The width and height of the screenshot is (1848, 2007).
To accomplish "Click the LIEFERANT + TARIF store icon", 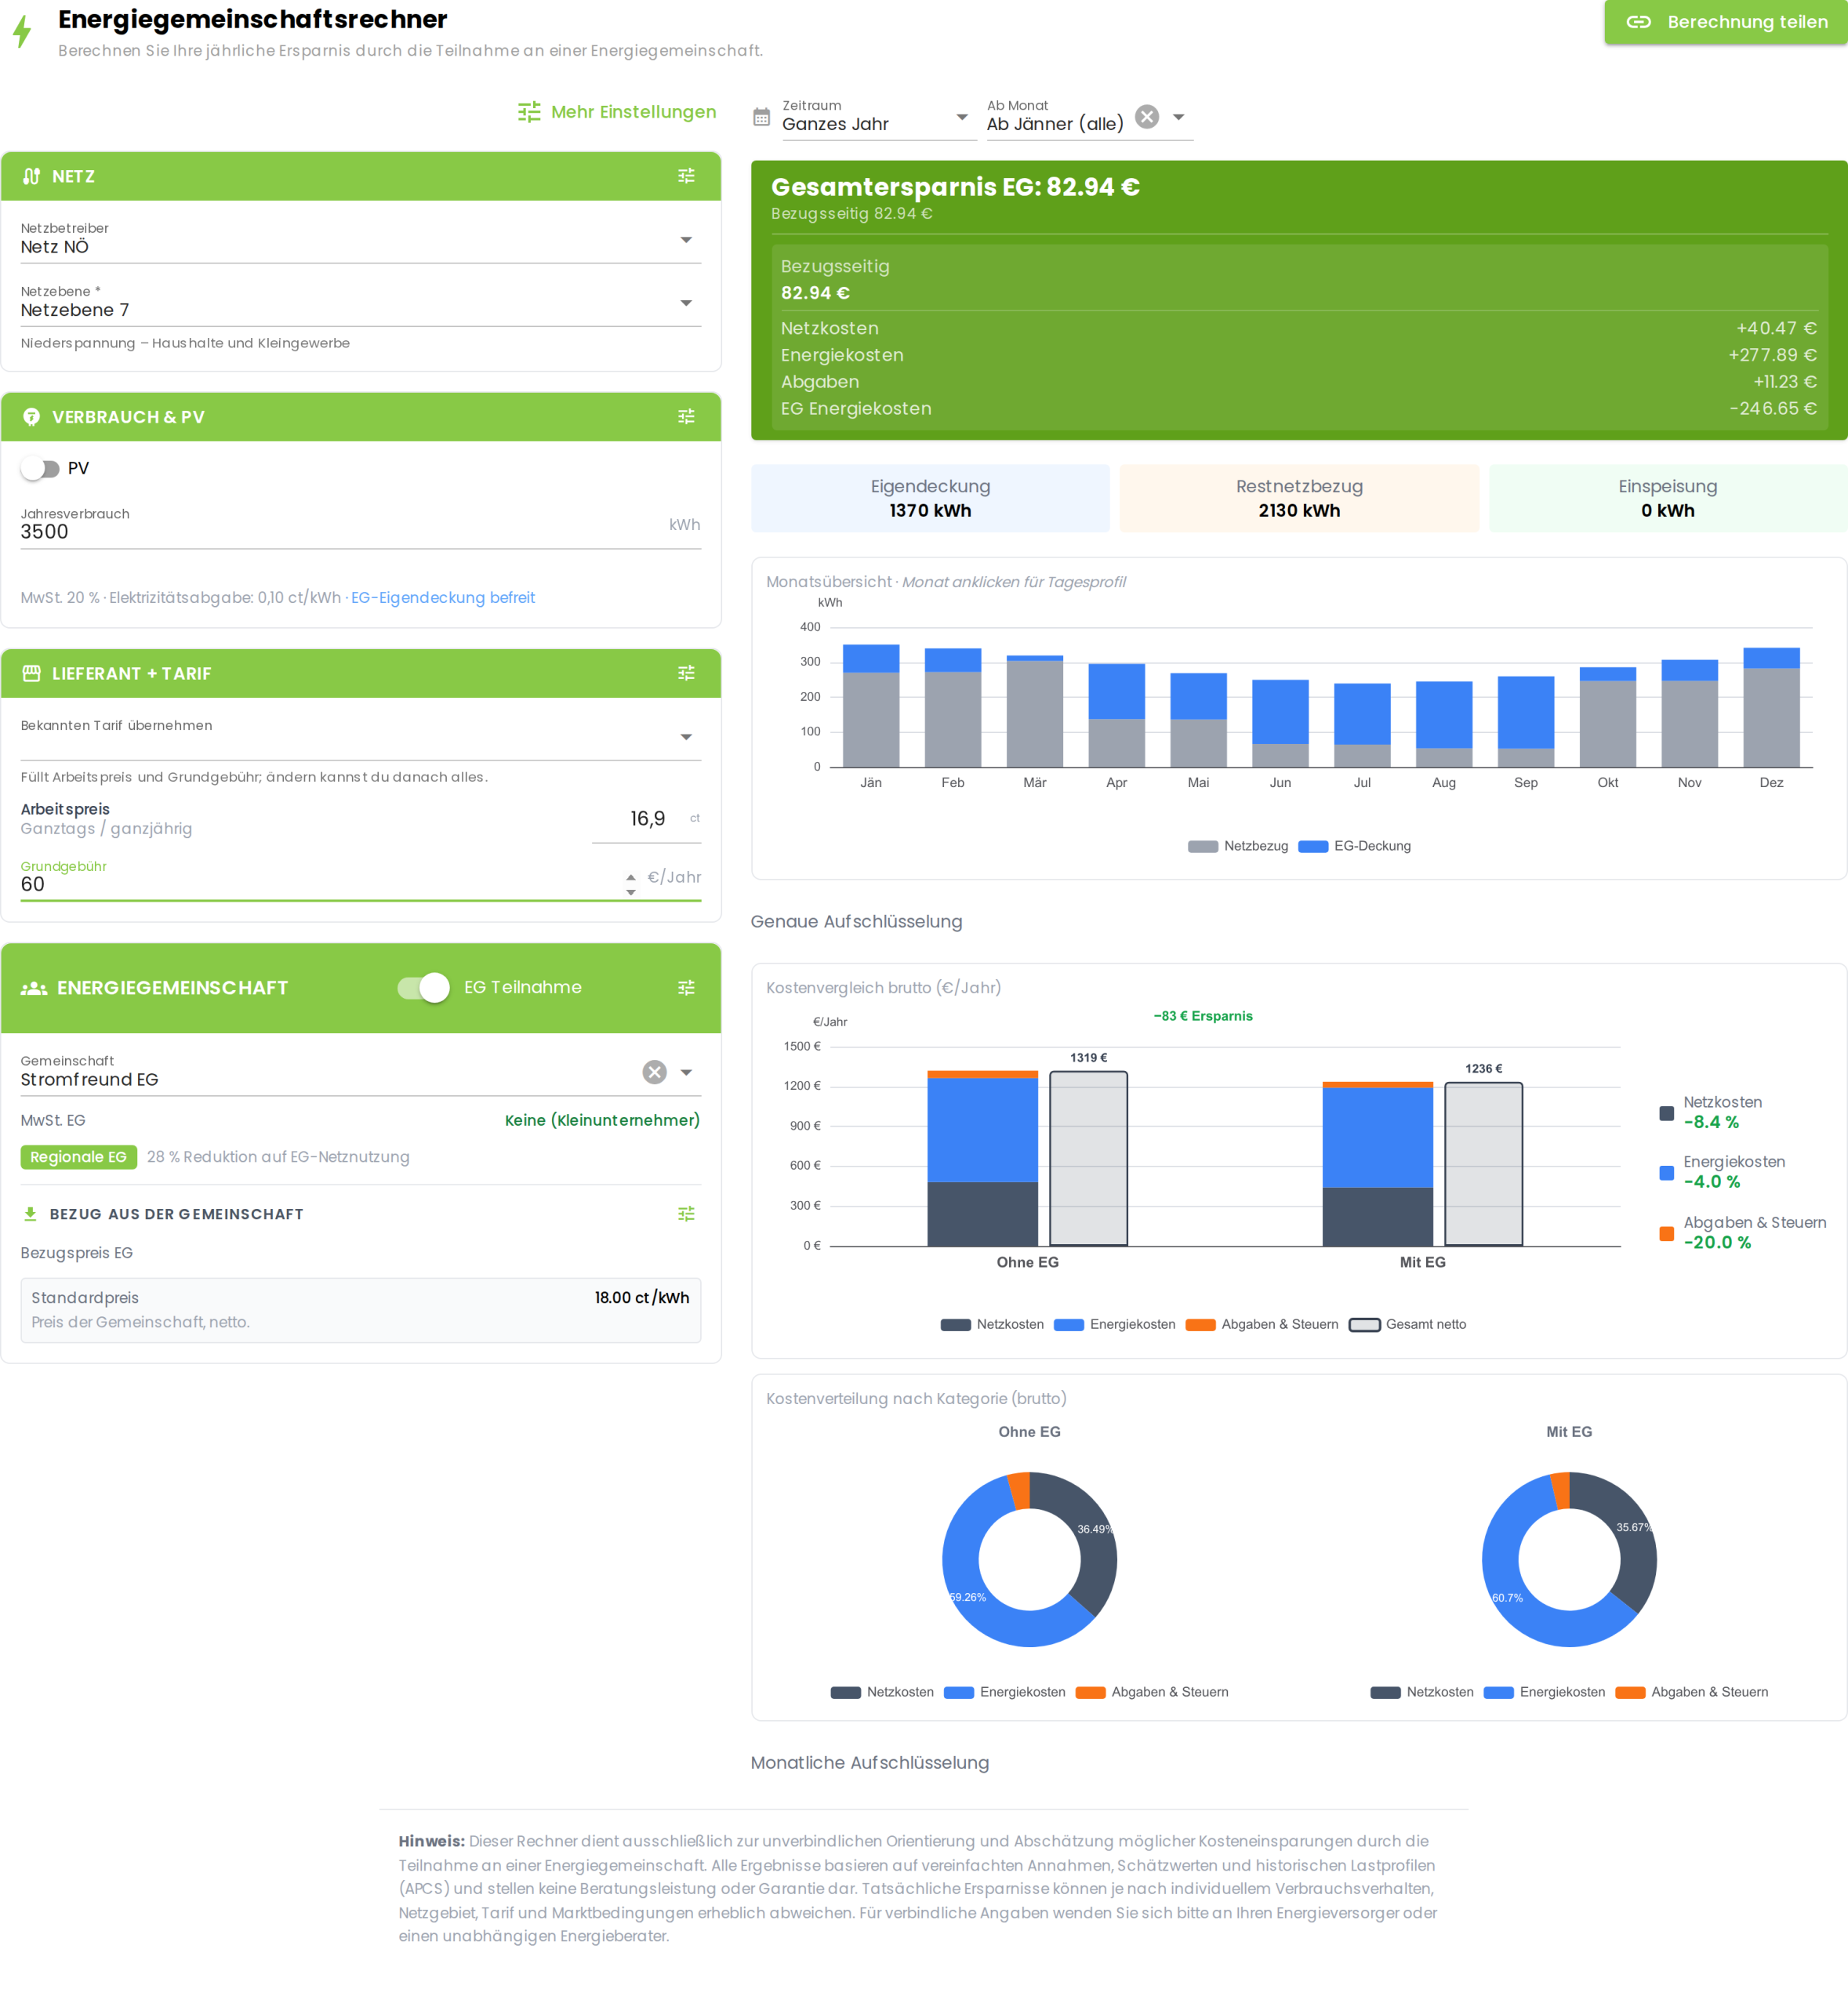I will click(32, 673).
